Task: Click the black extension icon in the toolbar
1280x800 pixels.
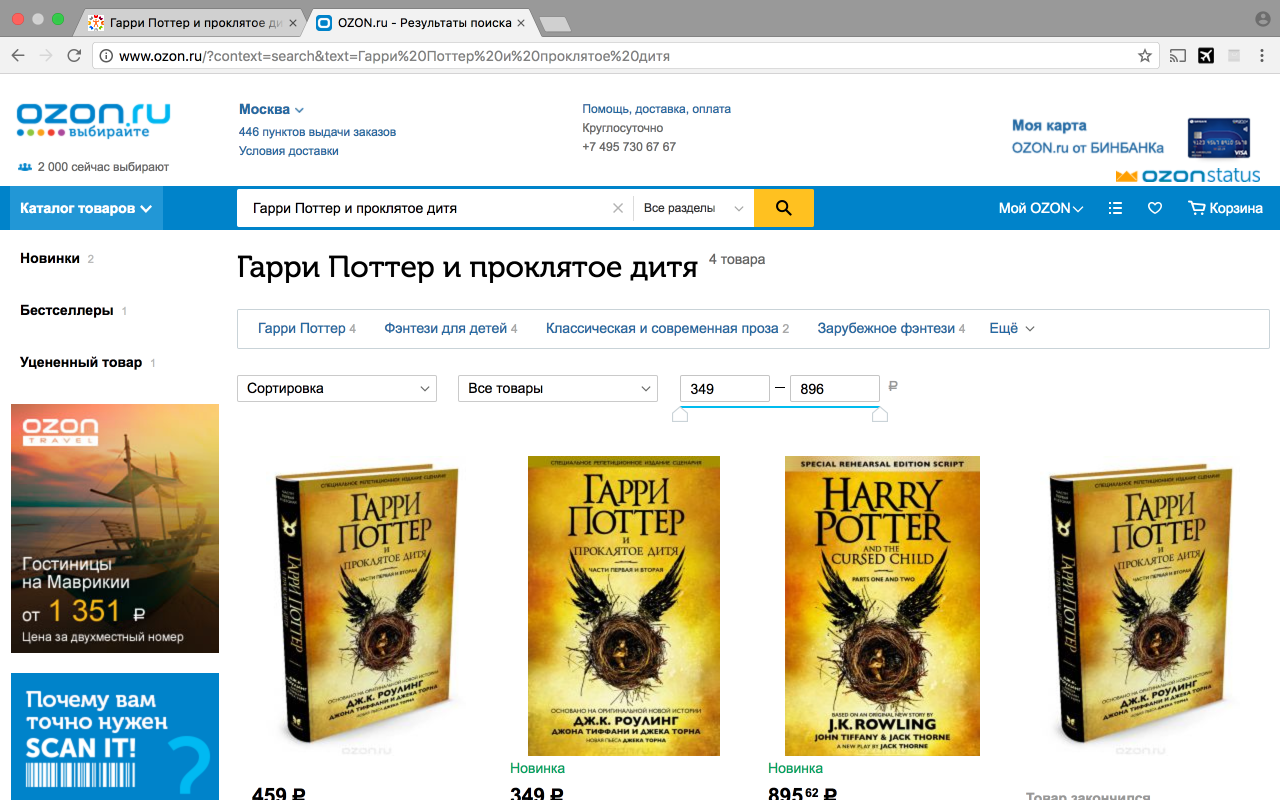Action: pos(1206,56)
